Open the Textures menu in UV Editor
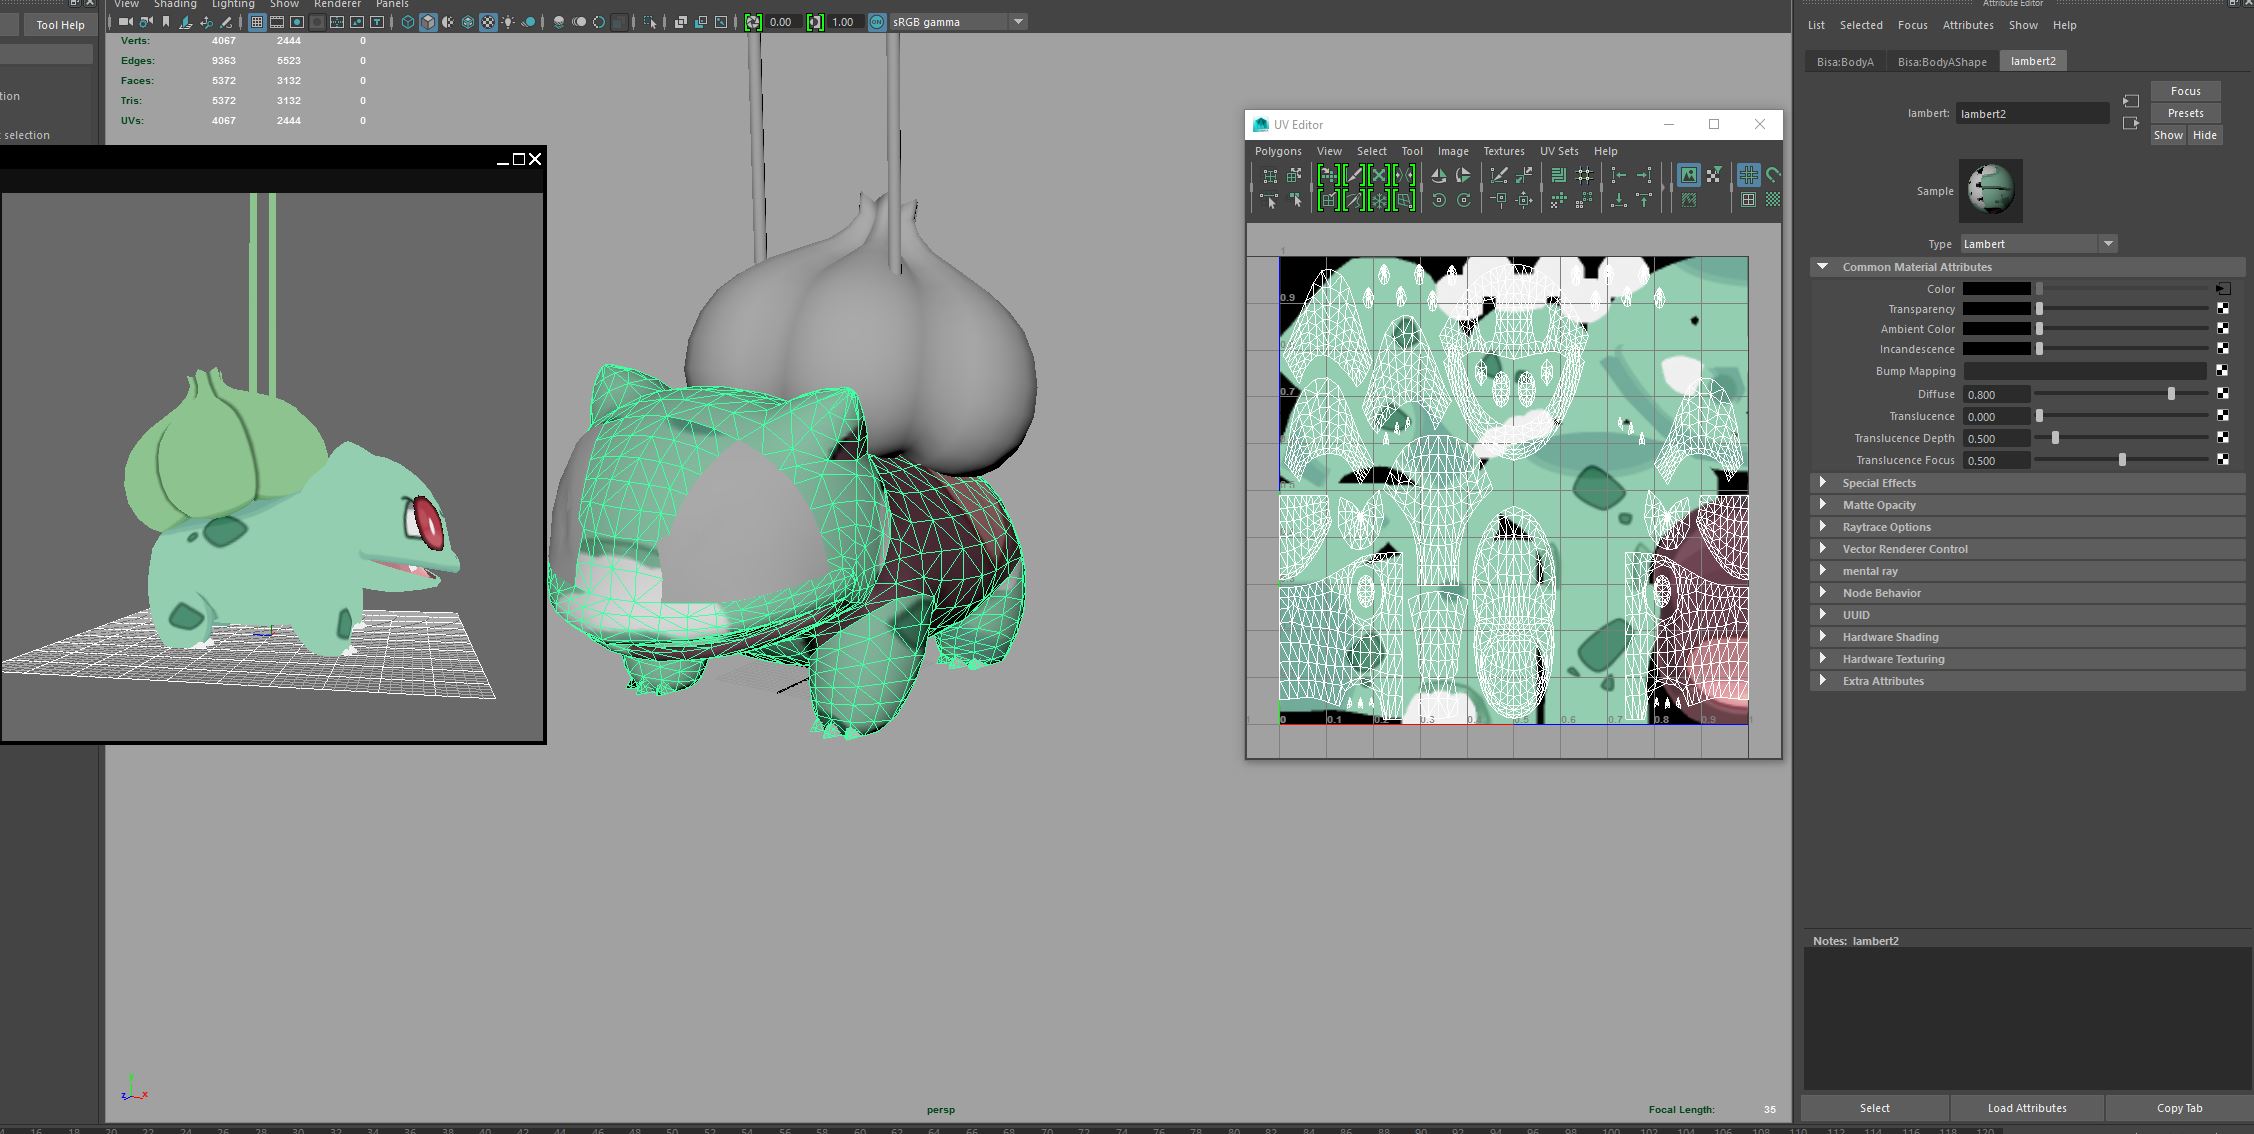The image size is (2254, 1134). tap(1503, 151)
